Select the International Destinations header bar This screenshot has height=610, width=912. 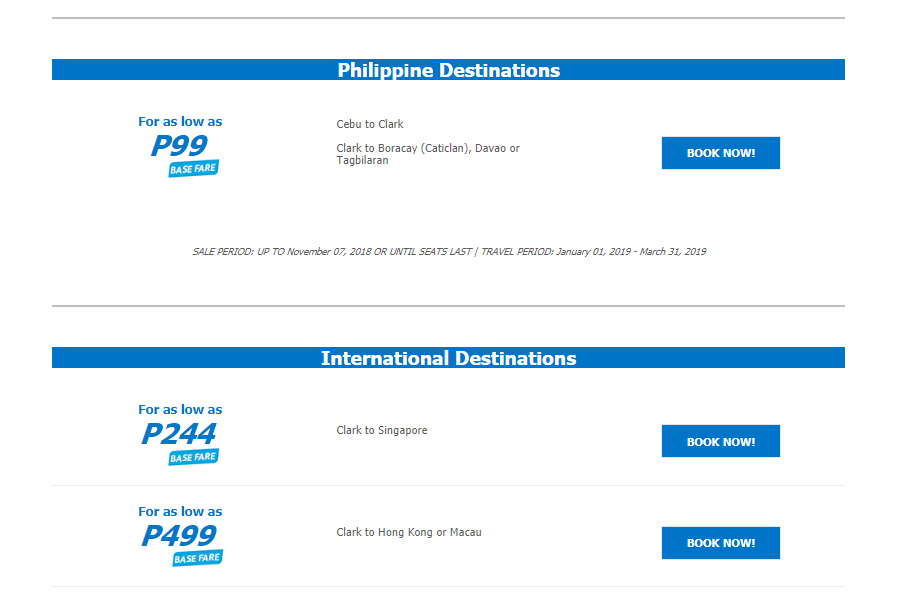[448, 358]
